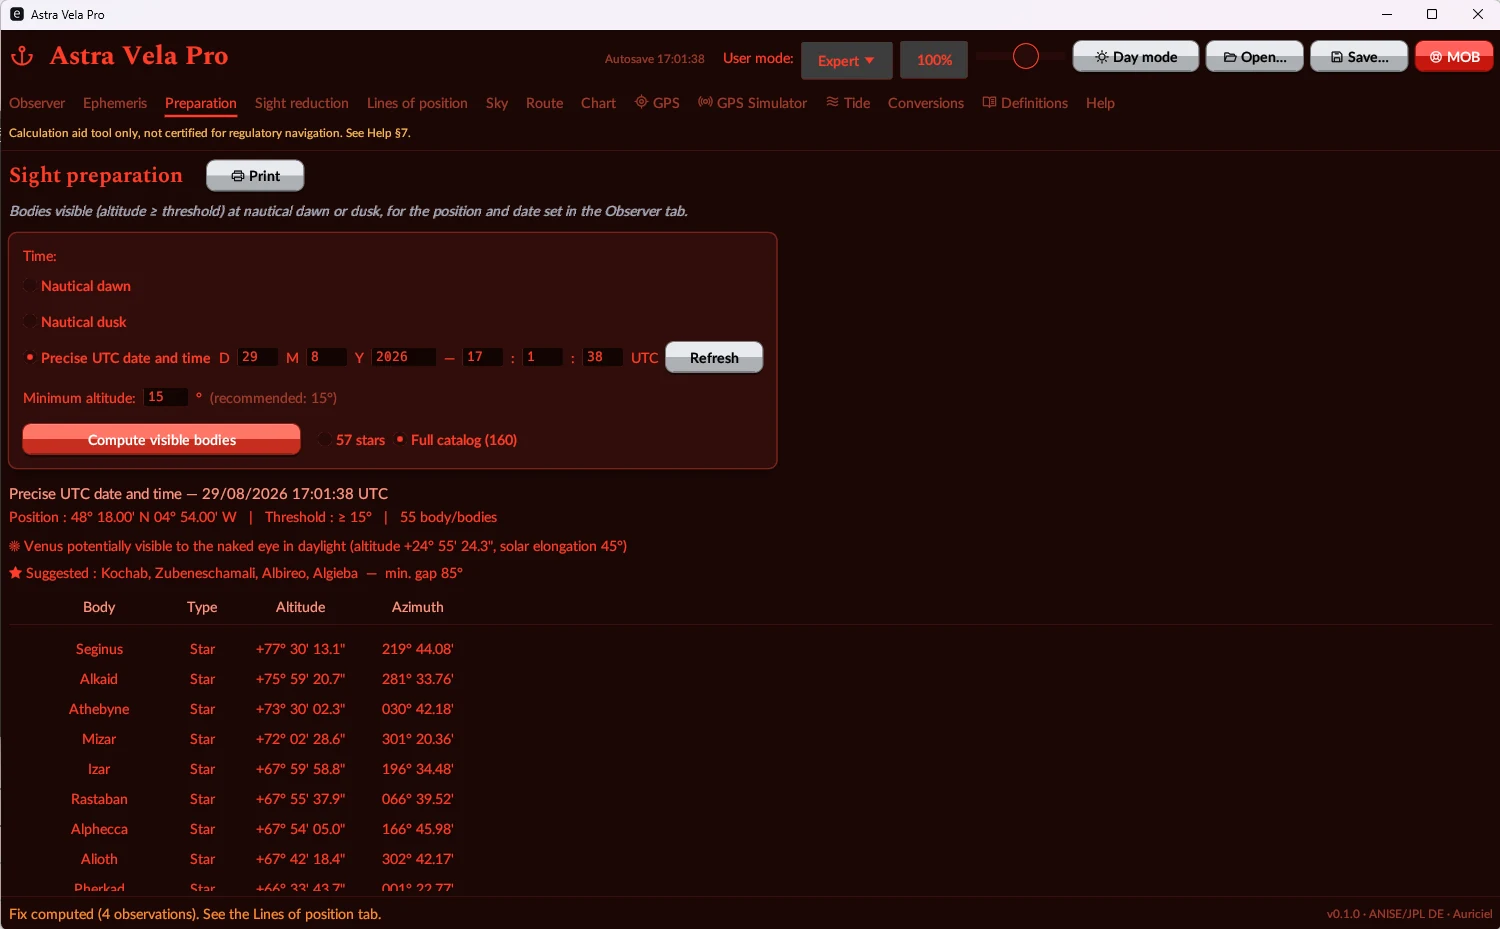
Task: Click the Izar row name
Action: pos(99,769)
